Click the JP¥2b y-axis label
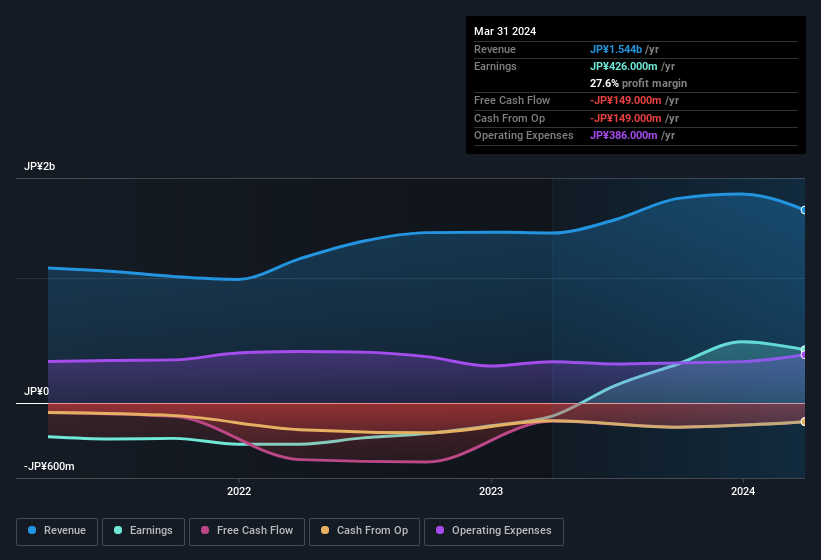 point(39,166)
